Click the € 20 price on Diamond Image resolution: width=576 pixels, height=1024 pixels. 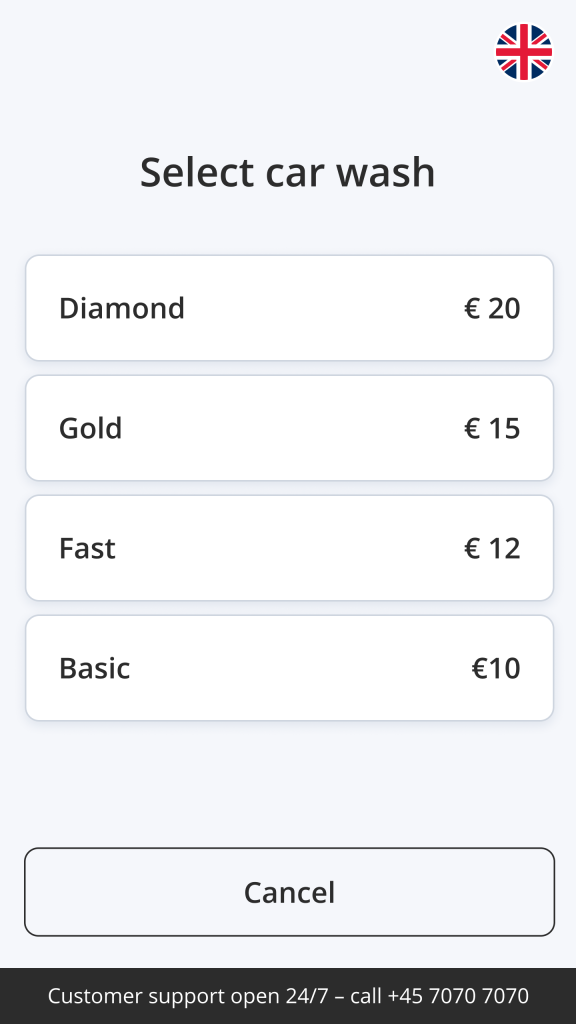pyautogui.click(x=492, y=308)
